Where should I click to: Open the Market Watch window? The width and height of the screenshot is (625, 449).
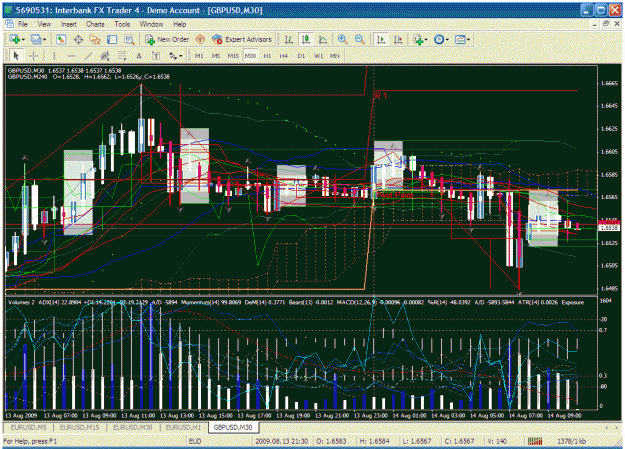[x=61, y=39]
